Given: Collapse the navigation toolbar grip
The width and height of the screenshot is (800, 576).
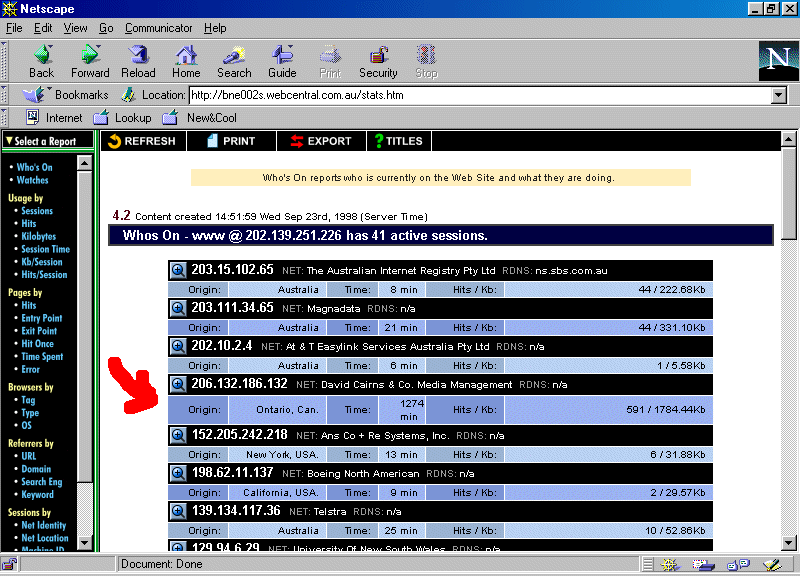Looking at the screenshot, I should tap(4, 61).
